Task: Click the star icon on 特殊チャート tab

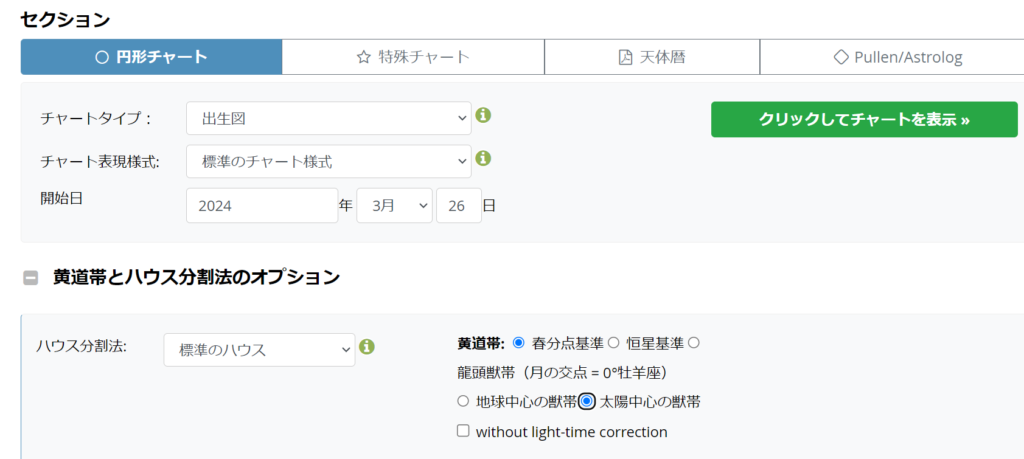Action: pyautogui.click(x=364, y=57)
